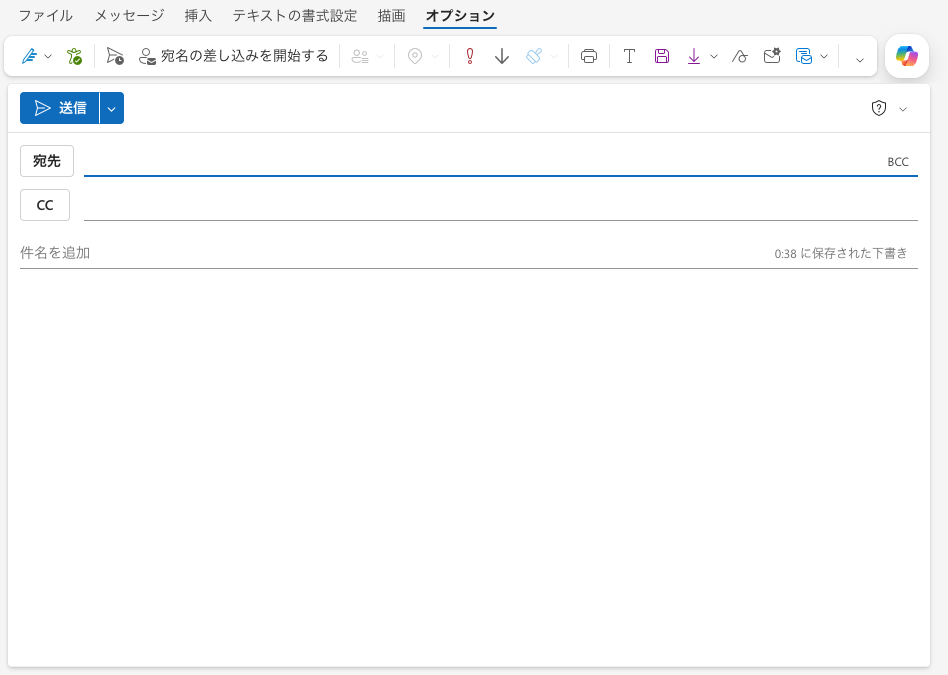The width and height of the screenshot is (948, 675).
Task: Click the format painter brush icon
Action: [x=534, y=56]
